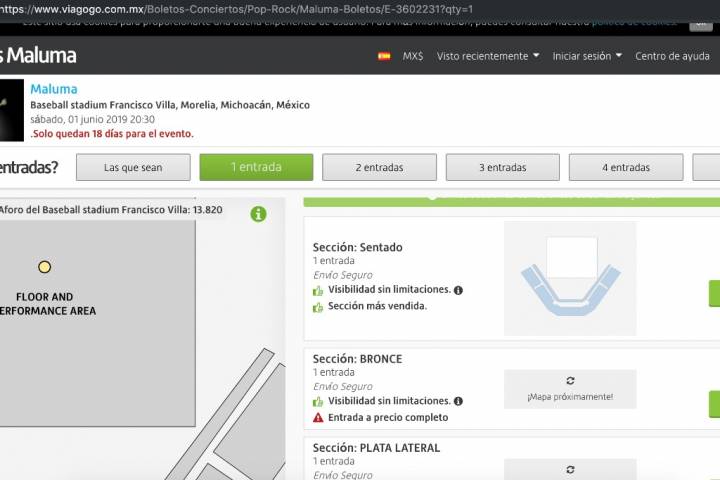Select the 1 entrada quantity option
720x480 pixels.
(256, 167)
